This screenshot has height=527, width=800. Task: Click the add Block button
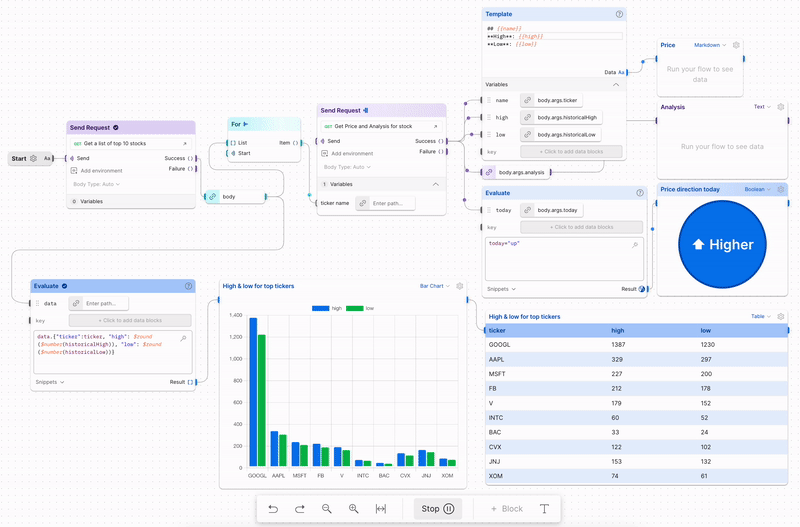coord(506,509)
